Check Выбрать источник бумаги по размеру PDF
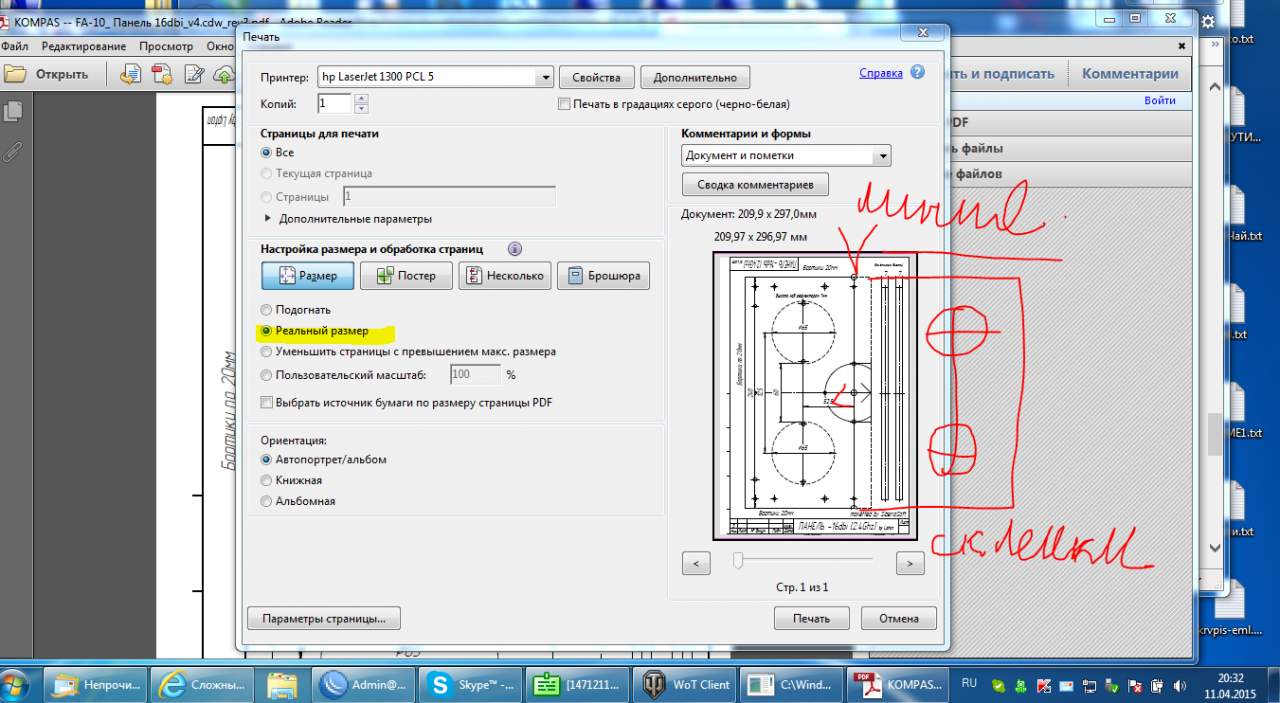 [266, 402]
